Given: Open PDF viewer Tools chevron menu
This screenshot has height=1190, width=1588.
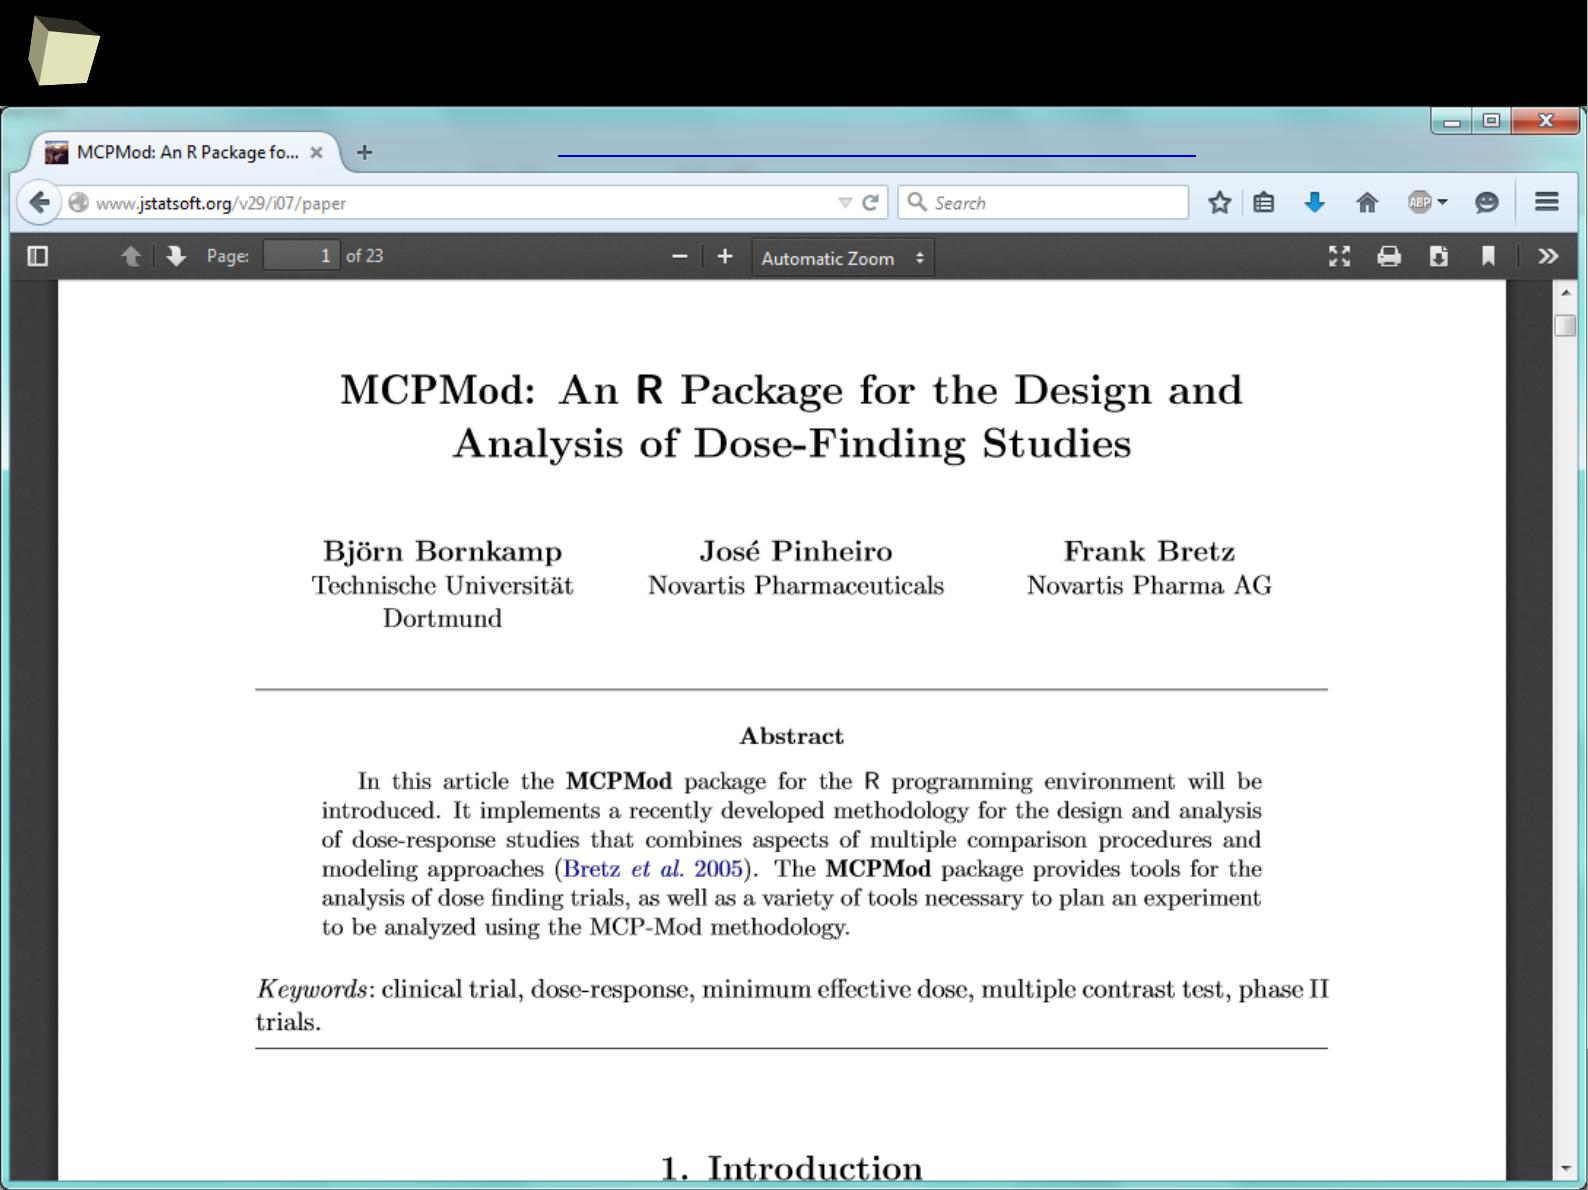Looking at the screenshot, I should 1548,257.
